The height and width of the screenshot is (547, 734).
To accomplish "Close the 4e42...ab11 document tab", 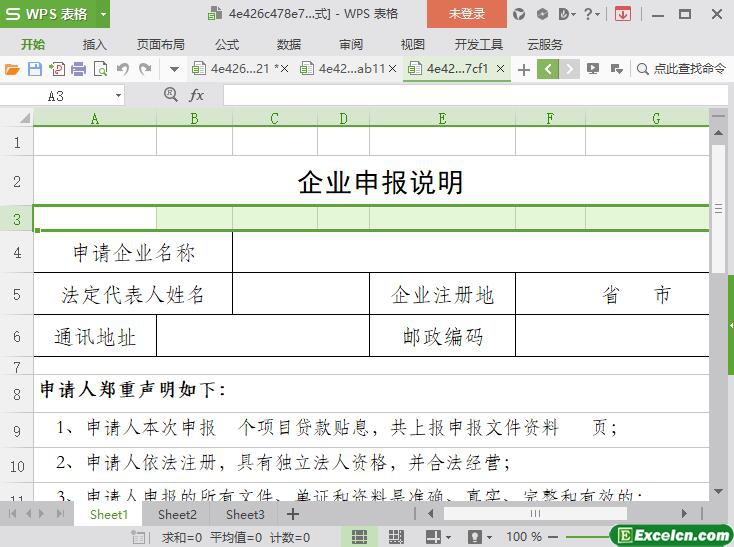I will 393,69.
